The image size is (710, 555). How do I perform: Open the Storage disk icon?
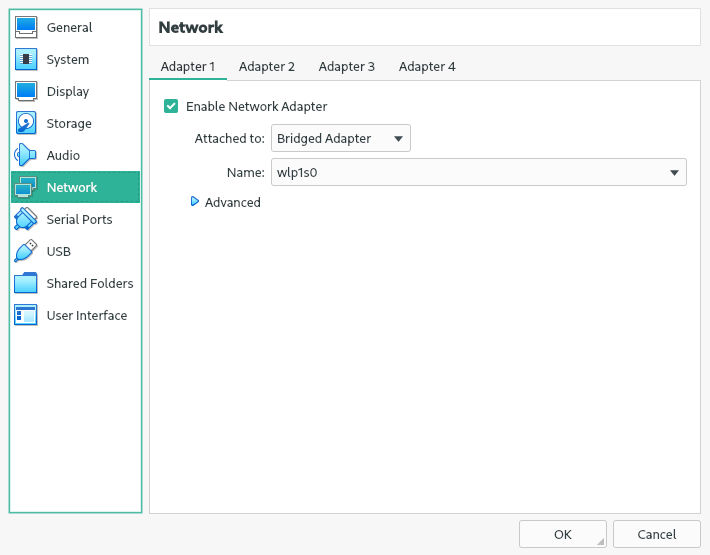click(x=26, y=123)
